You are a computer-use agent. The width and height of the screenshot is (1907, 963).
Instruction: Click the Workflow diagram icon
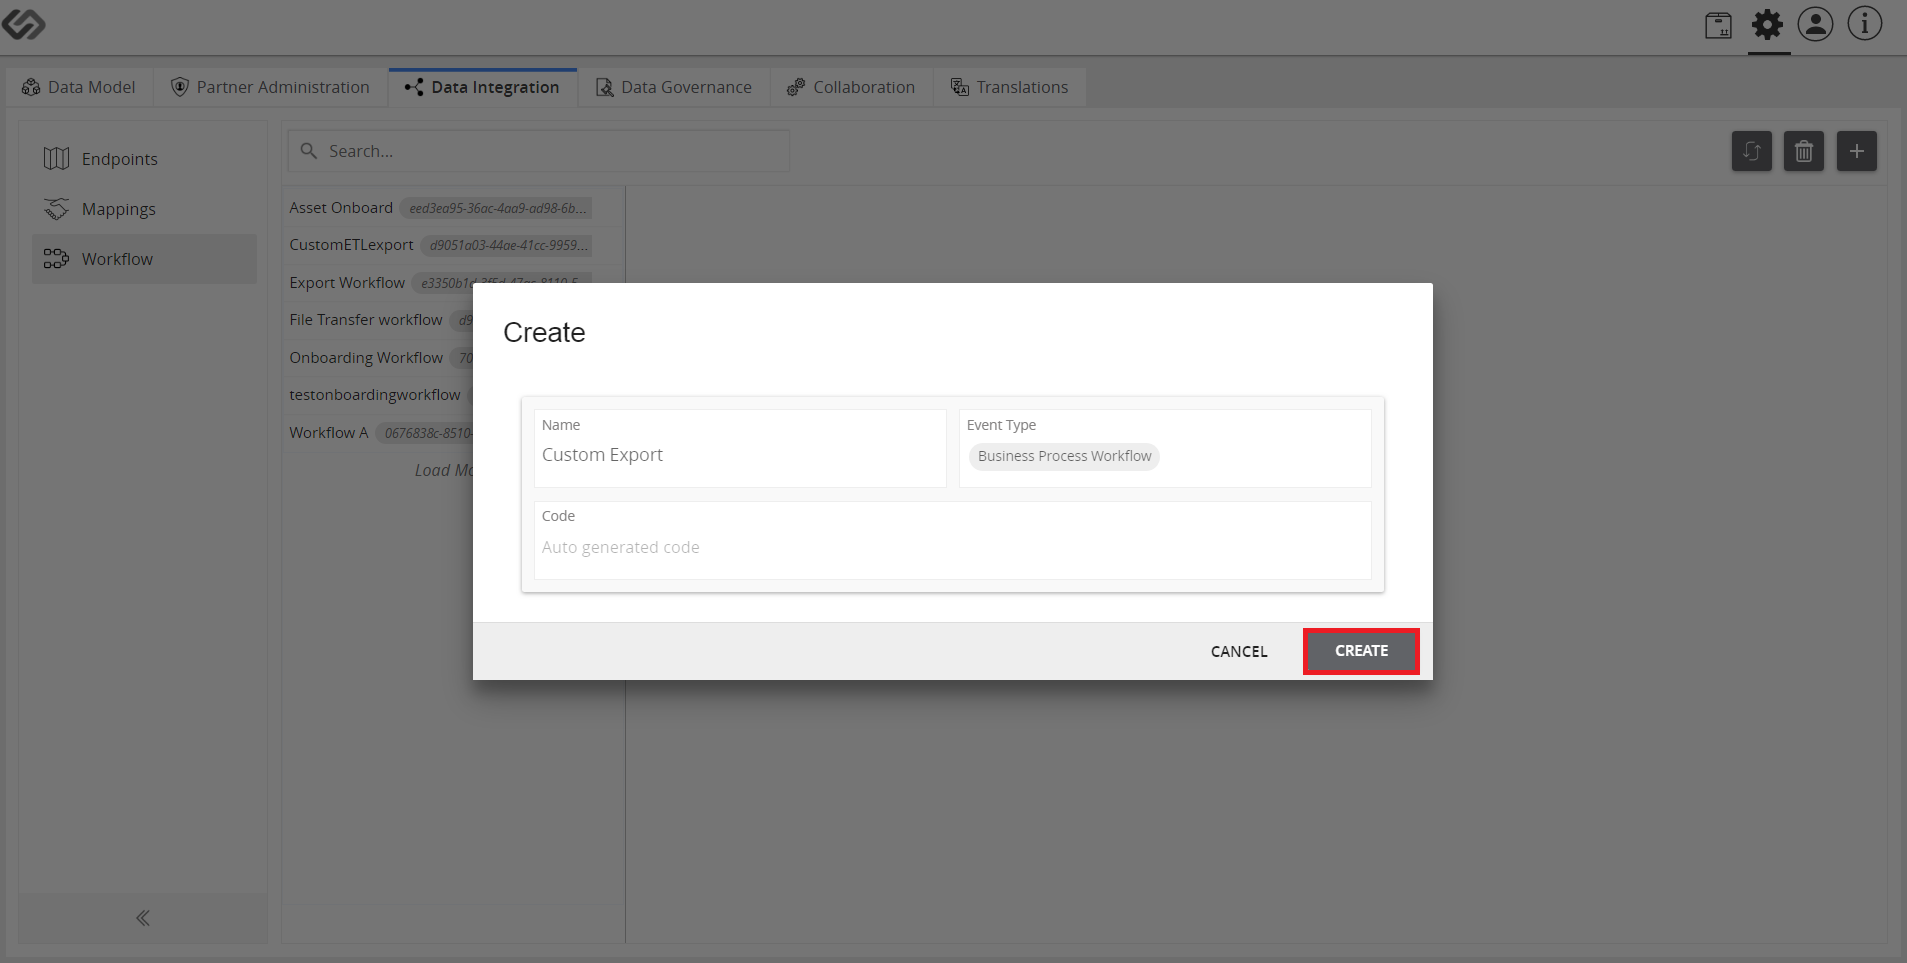point(56,259)
